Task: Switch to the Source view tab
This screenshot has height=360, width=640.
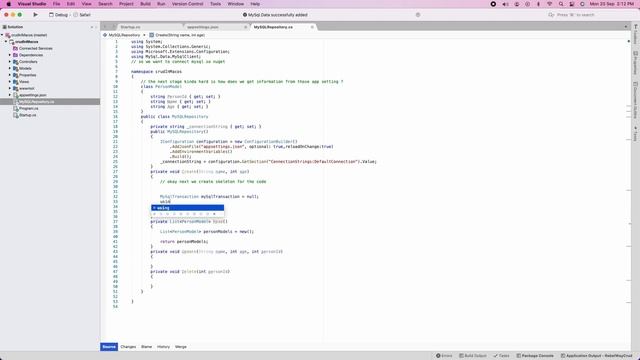Action: 109,347
